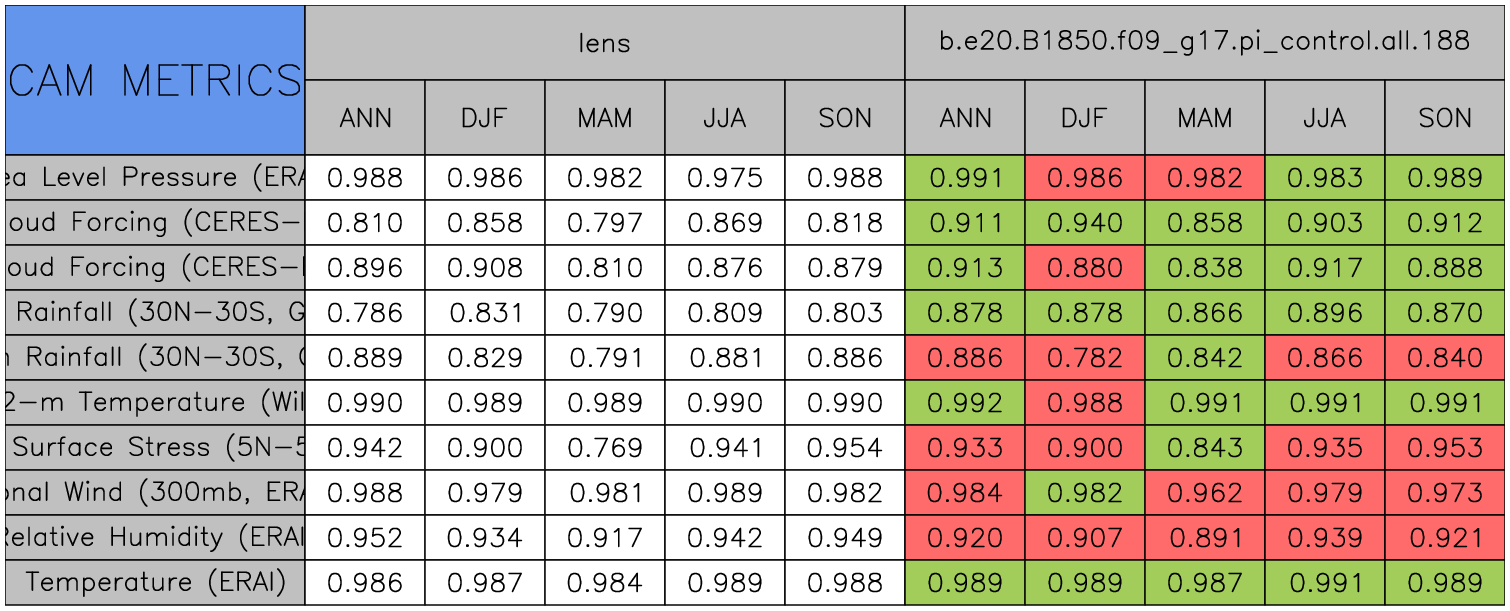Click the white cell showing 0.786

point(365,313)
